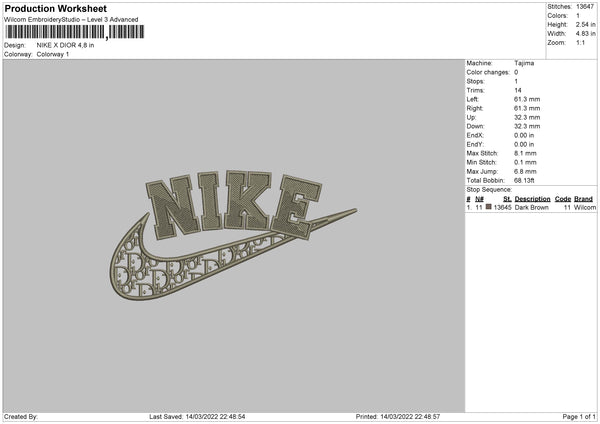Click the "St." column header
Image resolution: width=600 pixels, height=424 pixels.
507,199
